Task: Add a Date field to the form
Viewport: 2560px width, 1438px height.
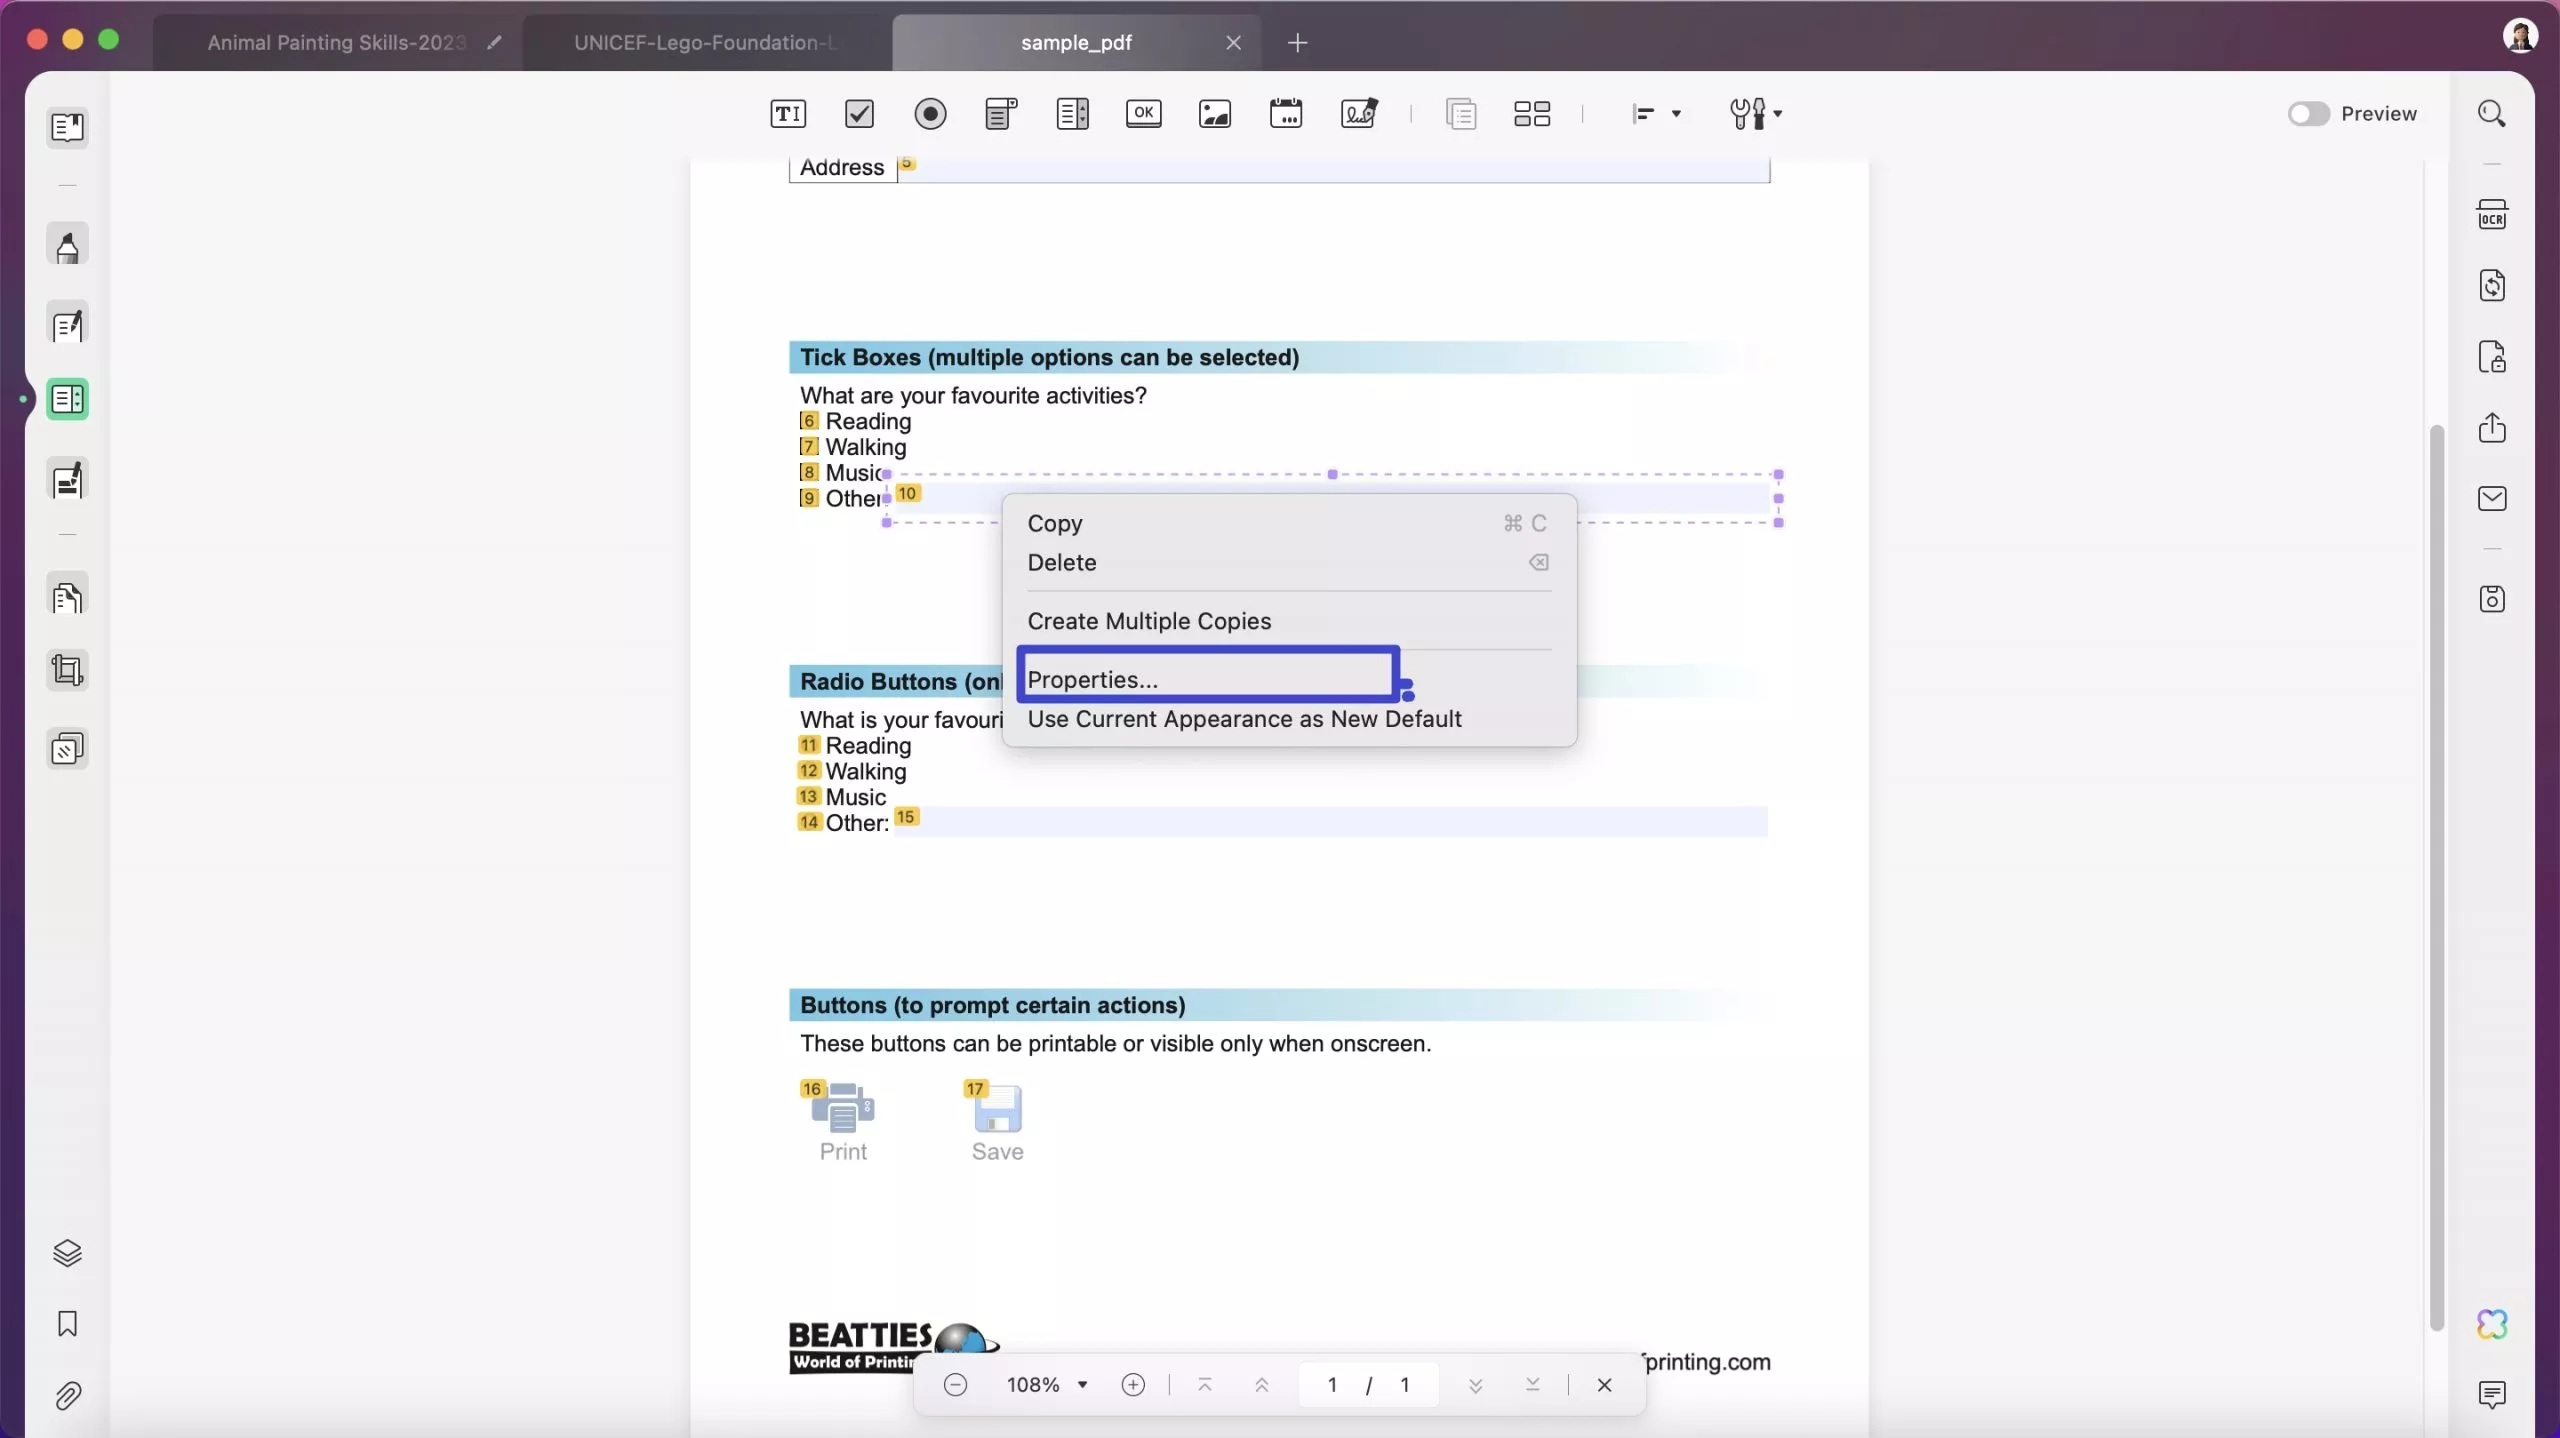Action: click(1285, 113)
